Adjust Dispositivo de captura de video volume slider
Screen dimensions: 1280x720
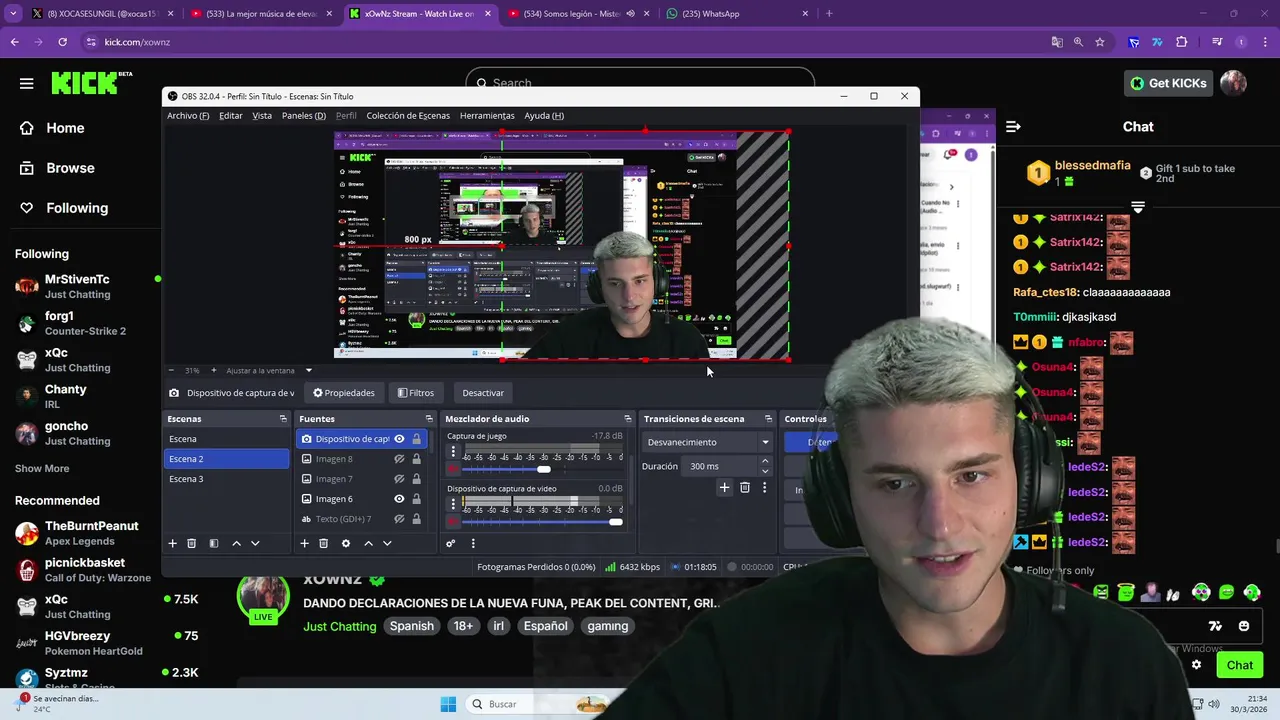[x=616, y=522]
